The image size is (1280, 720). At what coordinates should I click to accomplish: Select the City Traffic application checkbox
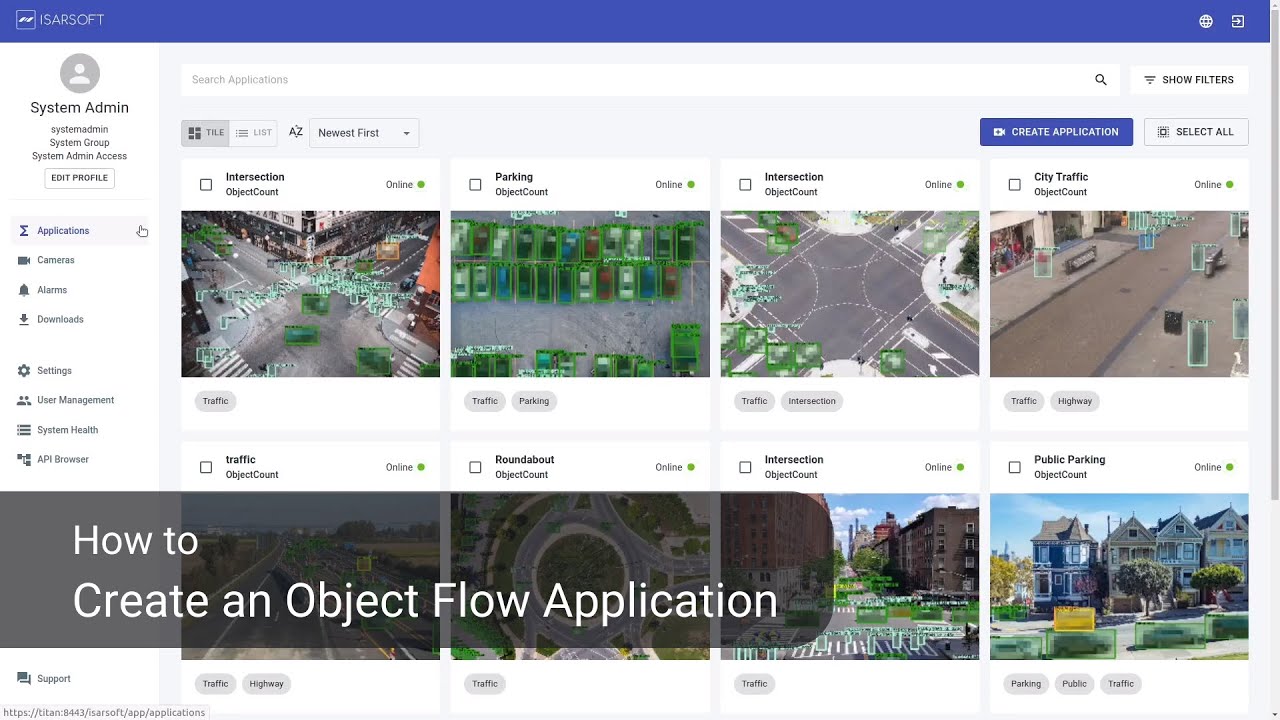1014,185
